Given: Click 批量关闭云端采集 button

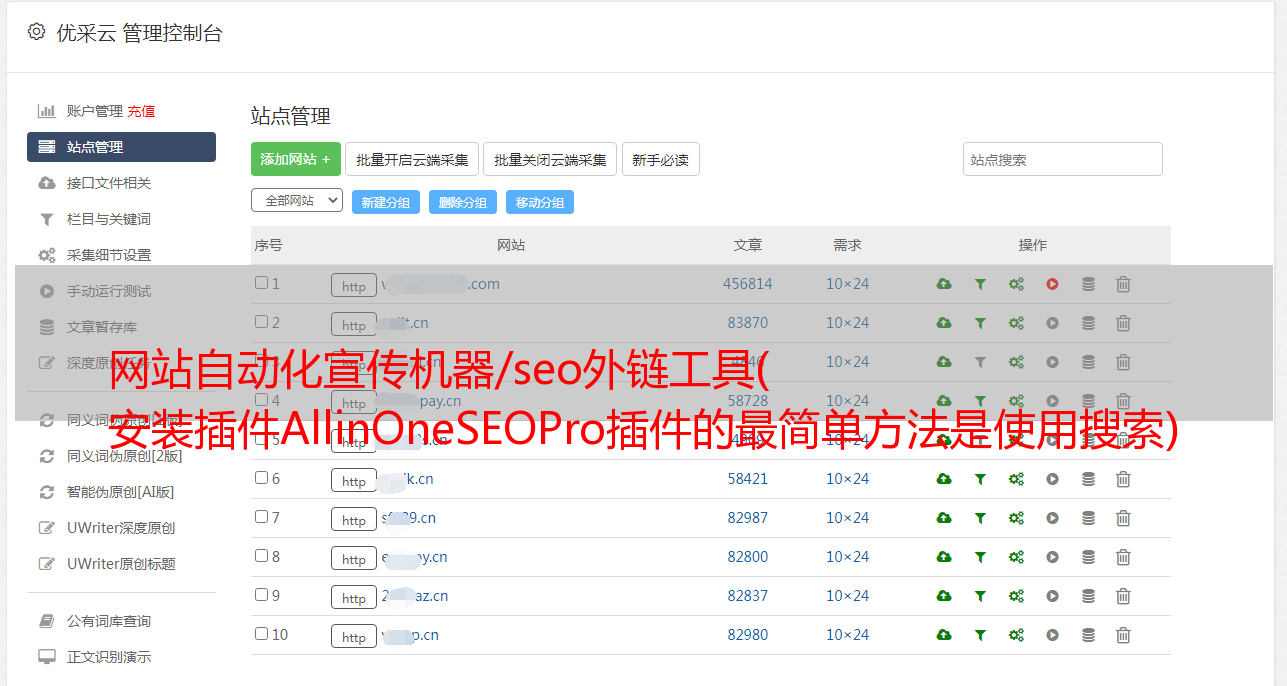Looking at the screenshot, I should 550,159.
